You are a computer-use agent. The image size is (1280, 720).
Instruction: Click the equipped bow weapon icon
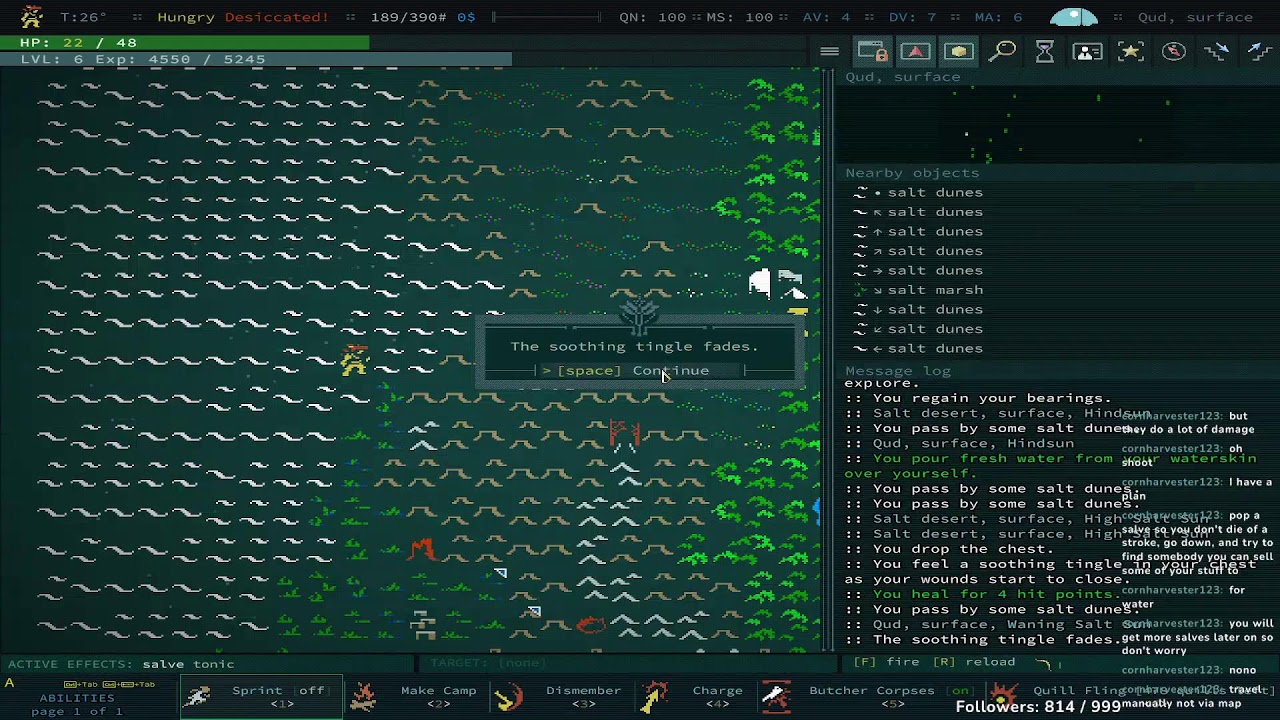click(1043, 663)
